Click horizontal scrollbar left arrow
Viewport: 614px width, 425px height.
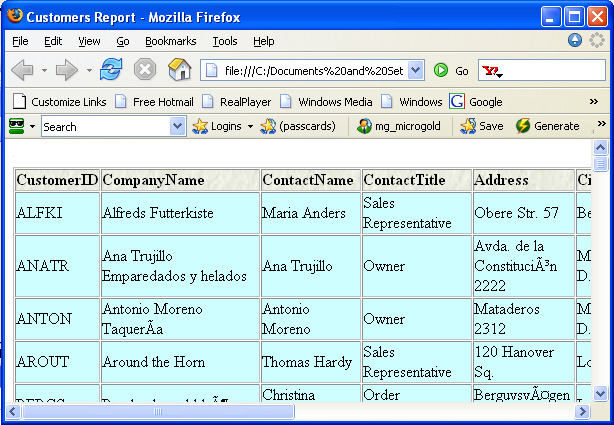[x=13, y=411]
